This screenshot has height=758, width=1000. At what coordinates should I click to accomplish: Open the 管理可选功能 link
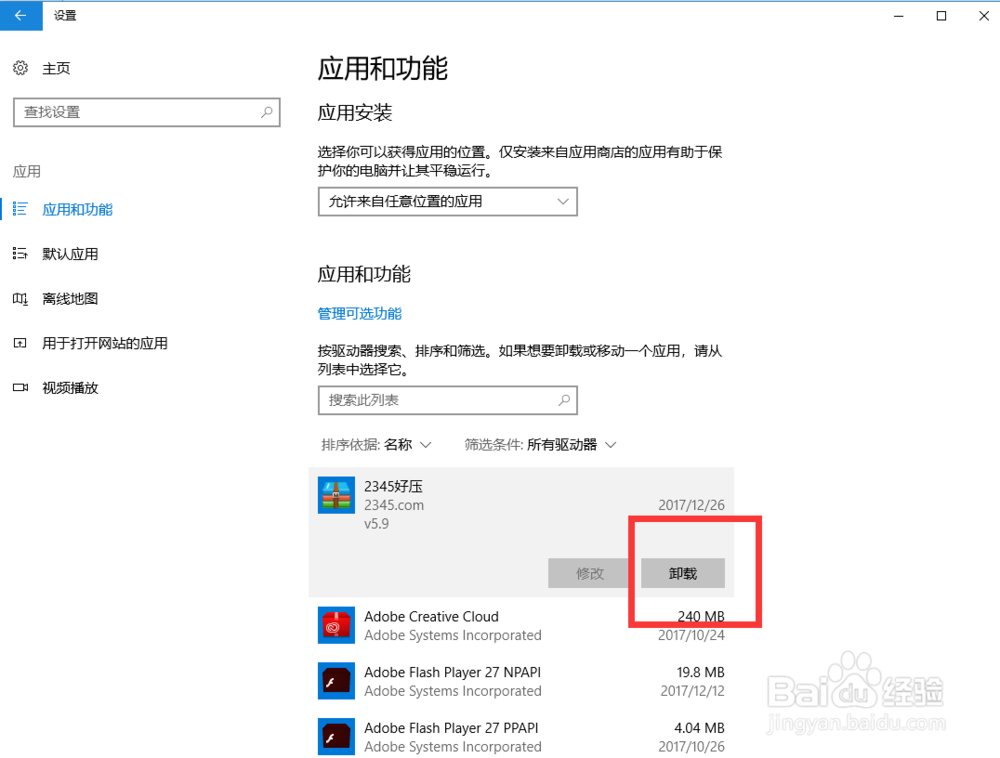360,314
